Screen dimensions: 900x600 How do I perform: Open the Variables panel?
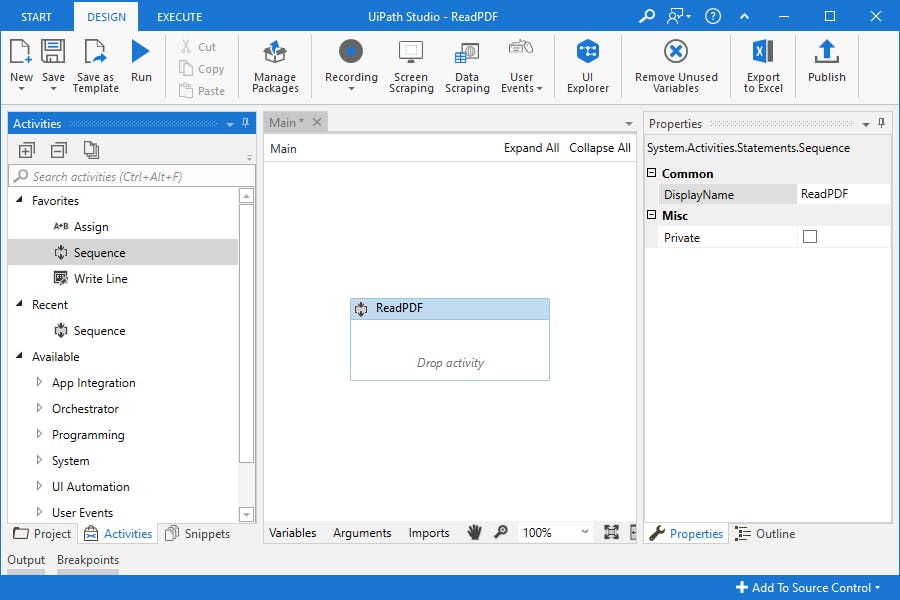point(293,532)
